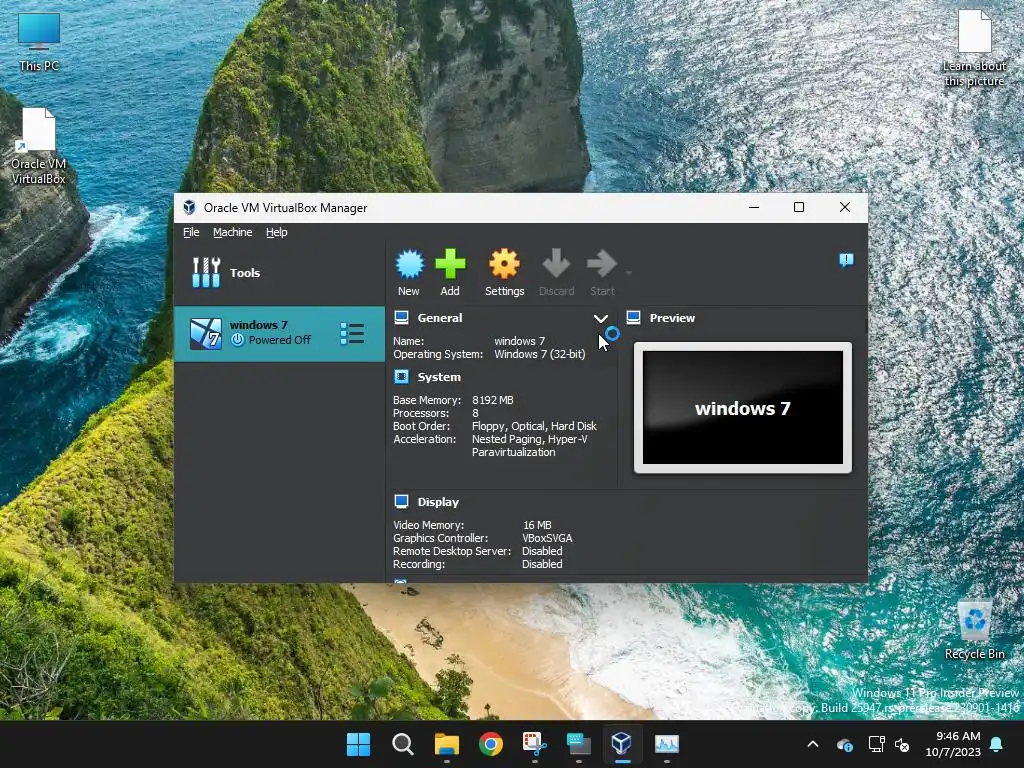Open Snipping Tool taskbar icon
1024x768 pixels.
(x=534, y=744)
